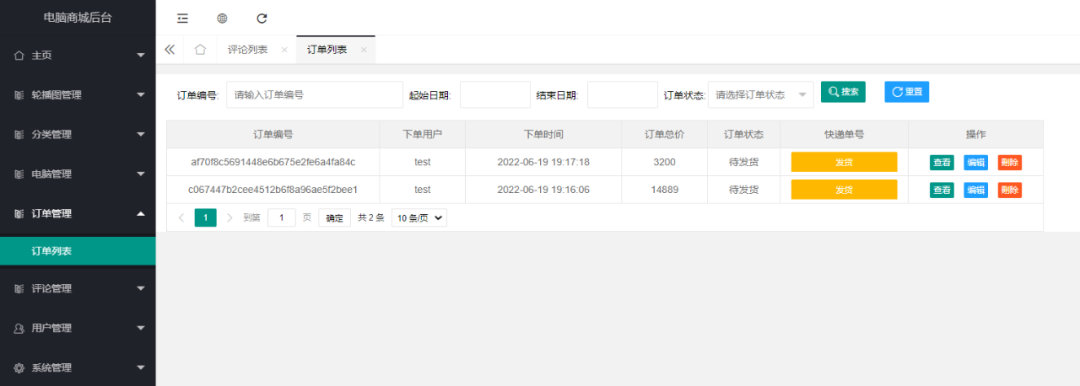
Task: Click the 14889 price cell
Action: tap(664, 190)
